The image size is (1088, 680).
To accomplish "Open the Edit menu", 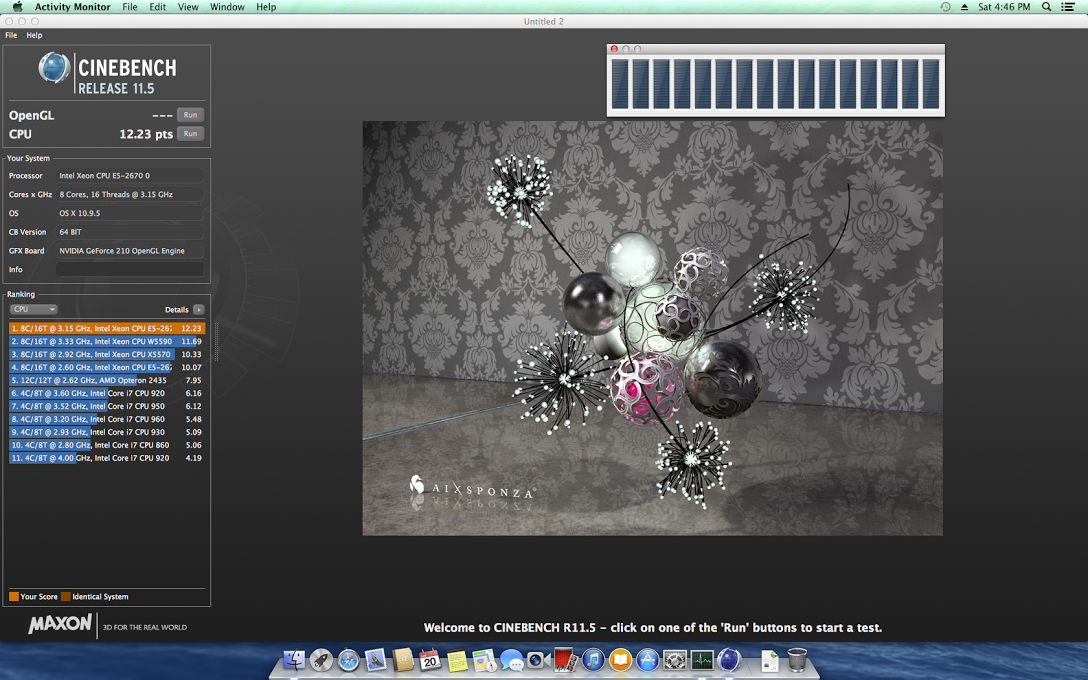I will [x=158, y=6].
